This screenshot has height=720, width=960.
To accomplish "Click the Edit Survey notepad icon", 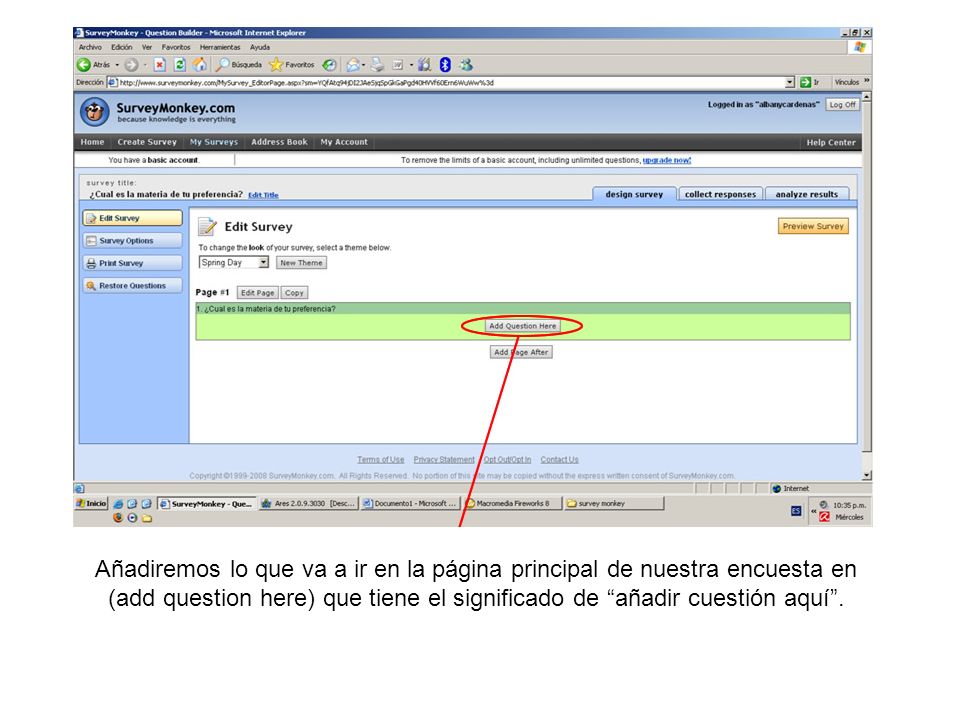I will pos(207,227).
